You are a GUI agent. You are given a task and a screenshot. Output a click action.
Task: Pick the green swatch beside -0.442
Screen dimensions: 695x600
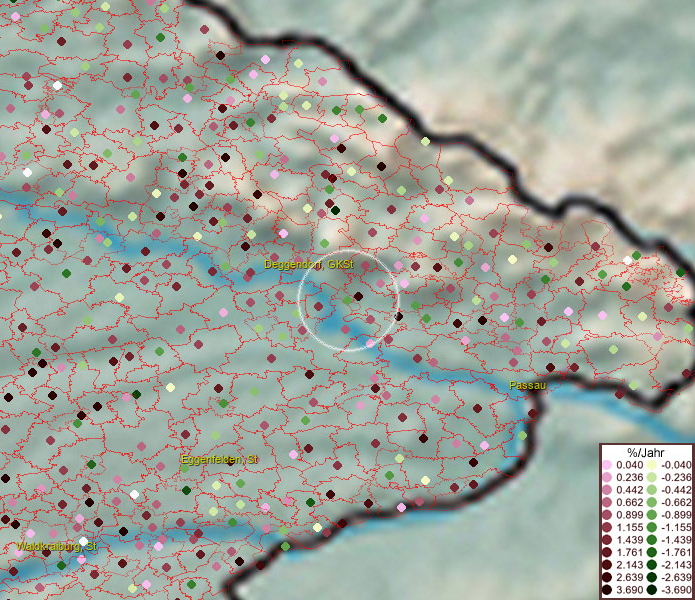coord(652,490)
